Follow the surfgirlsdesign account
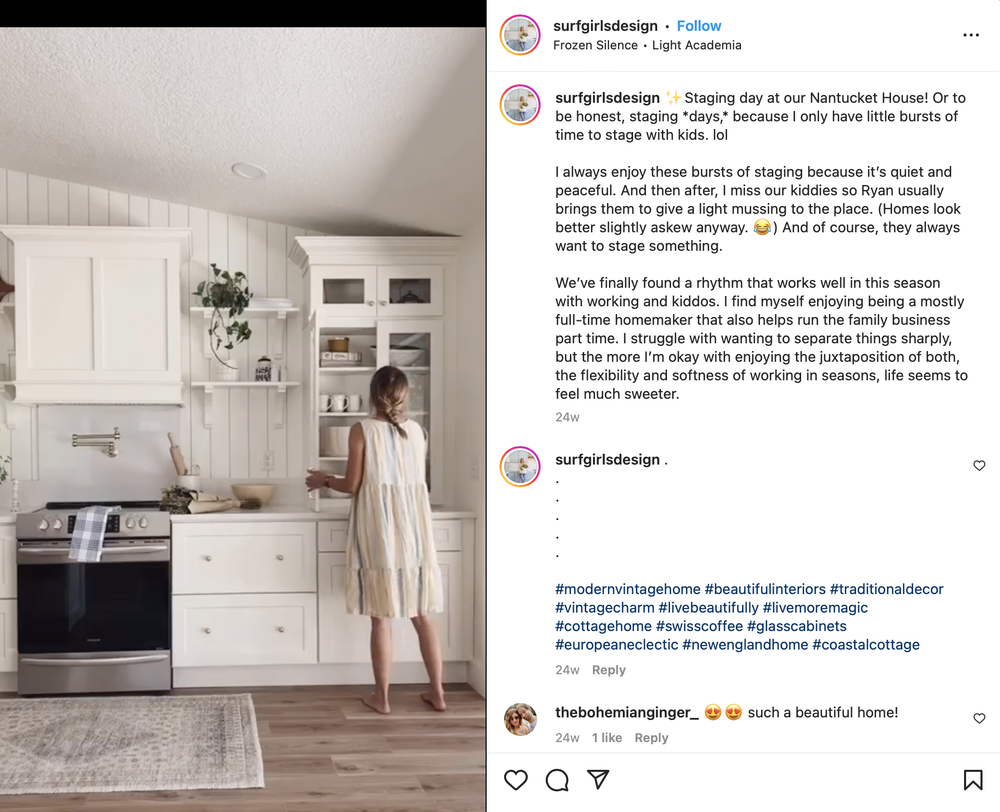The height and width of the screenshot is (812, 1000). [698, 26]
